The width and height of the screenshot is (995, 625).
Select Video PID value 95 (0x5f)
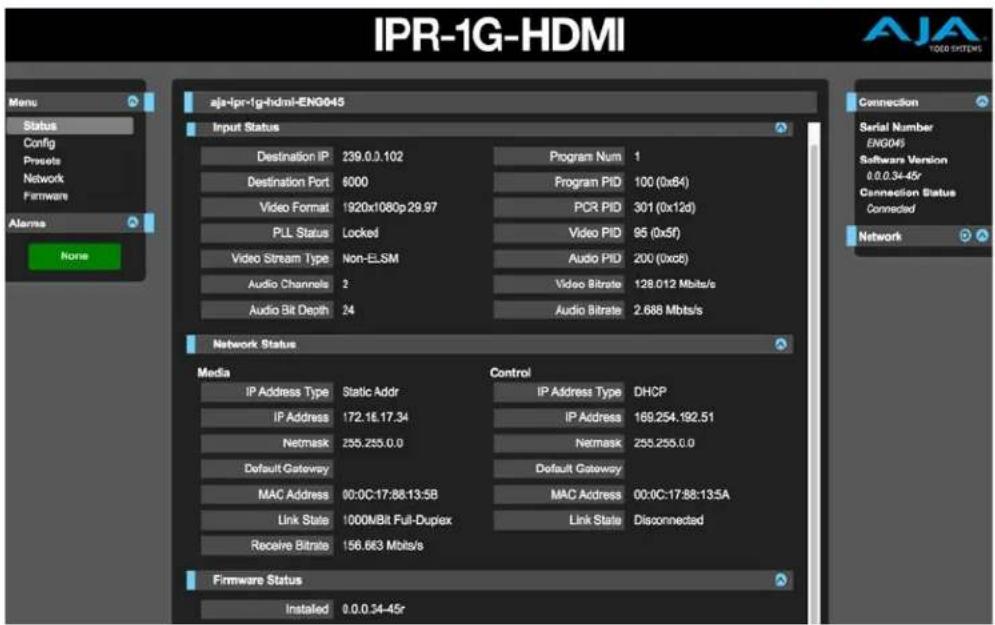[x=657, y=233]
